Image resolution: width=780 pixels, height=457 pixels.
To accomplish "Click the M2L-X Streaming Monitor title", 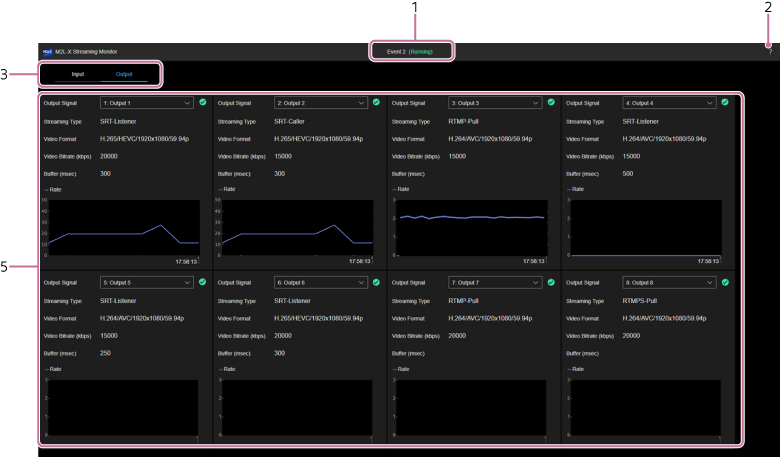I will tap(88, 50).
